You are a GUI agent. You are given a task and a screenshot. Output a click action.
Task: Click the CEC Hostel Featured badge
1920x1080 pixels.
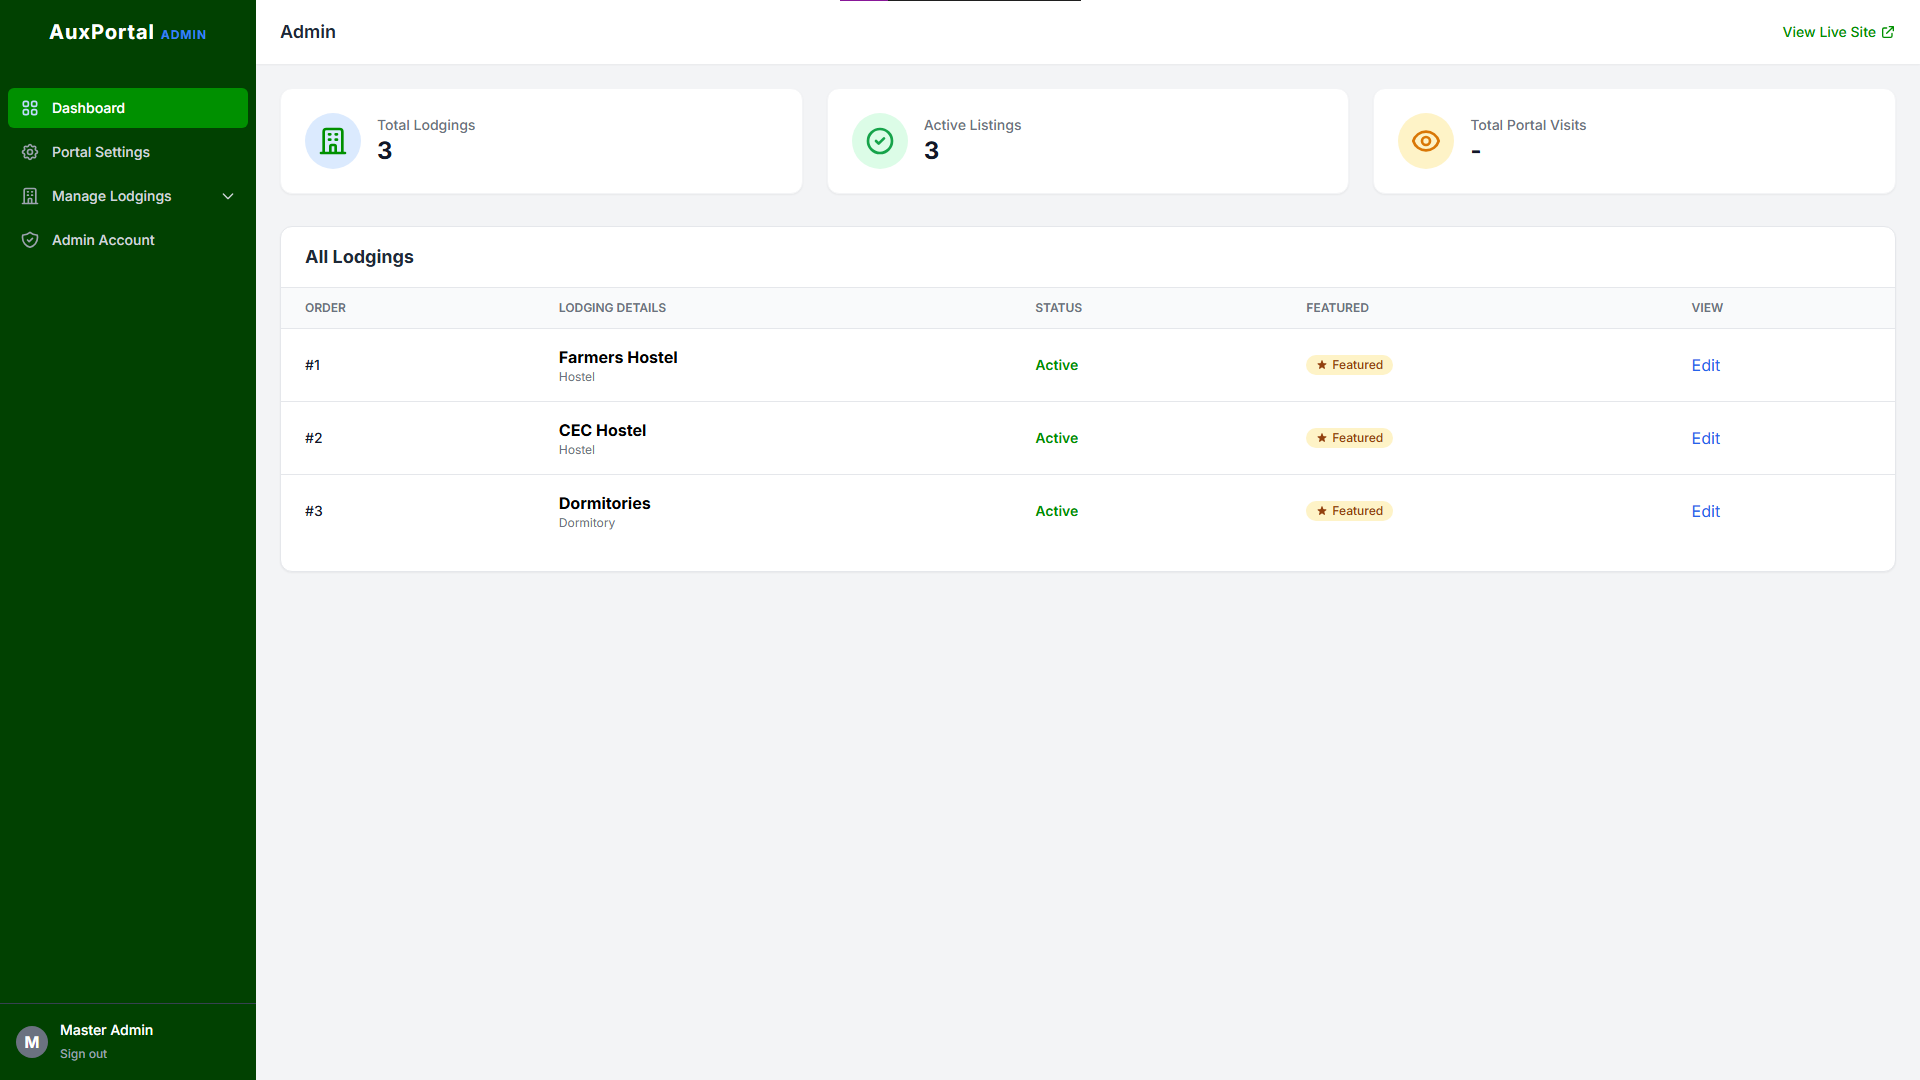pos(1349,438)
